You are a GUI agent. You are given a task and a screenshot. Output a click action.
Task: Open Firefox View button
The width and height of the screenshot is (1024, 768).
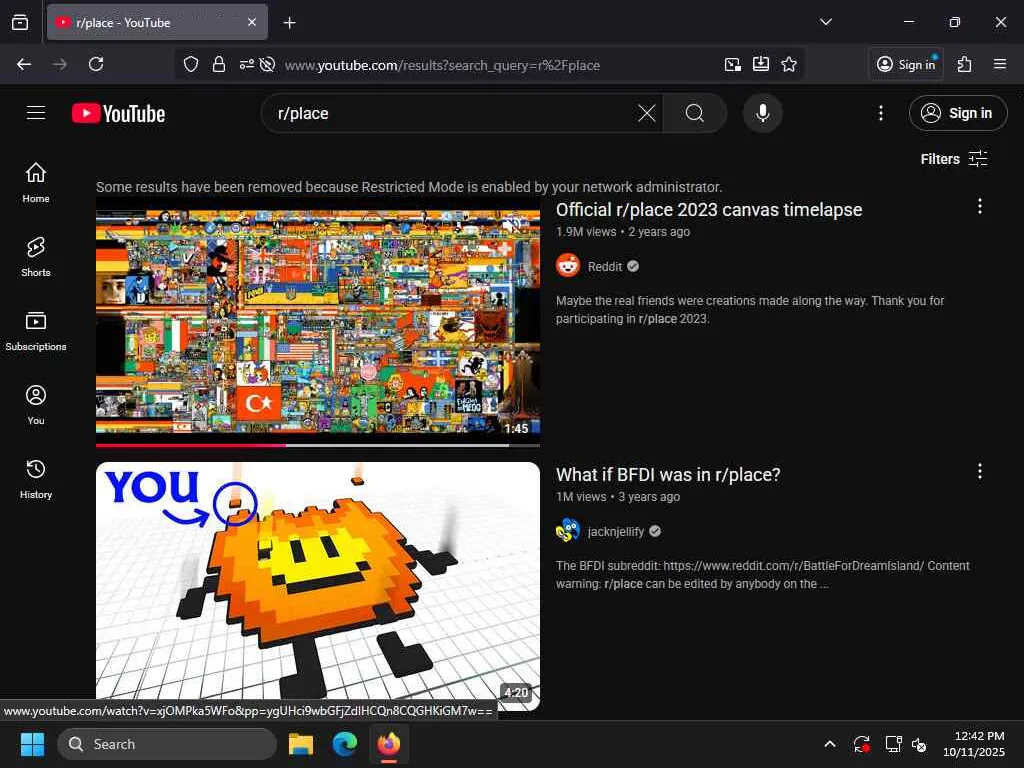[x=20, y=22]
